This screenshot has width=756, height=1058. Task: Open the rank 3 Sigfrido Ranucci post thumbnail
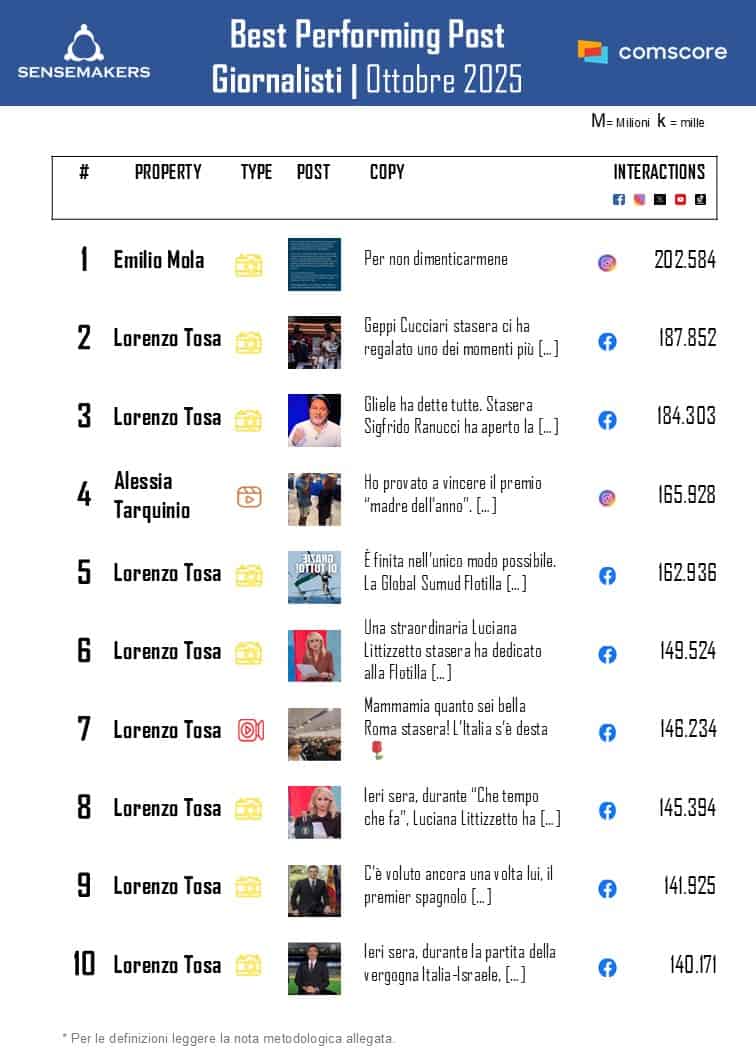(x=314, y=420)
